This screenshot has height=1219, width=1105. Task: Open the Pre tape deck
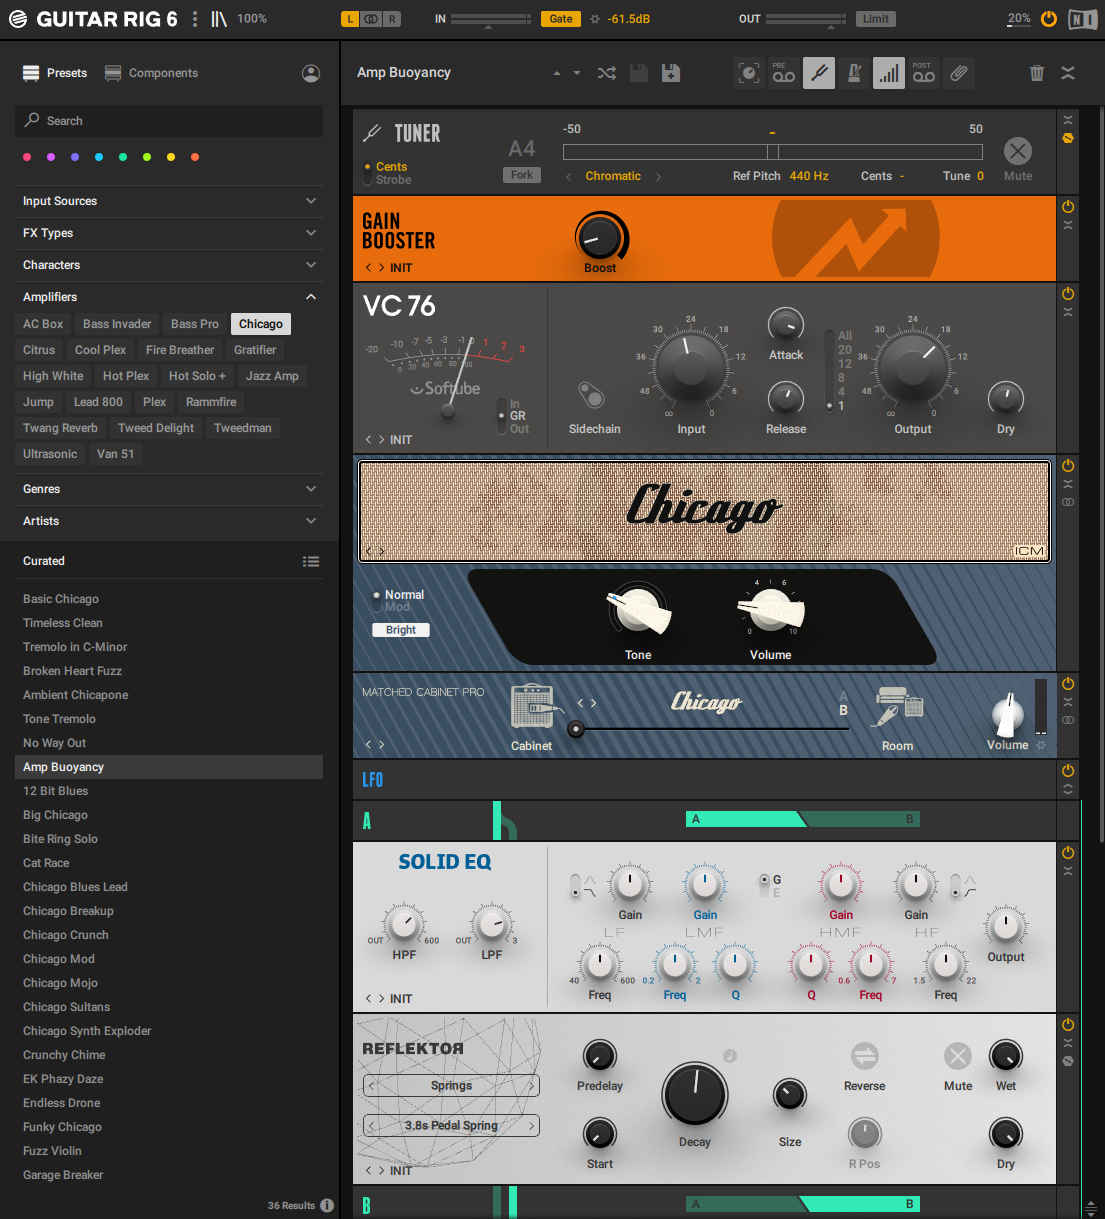[x=784, y=73]
